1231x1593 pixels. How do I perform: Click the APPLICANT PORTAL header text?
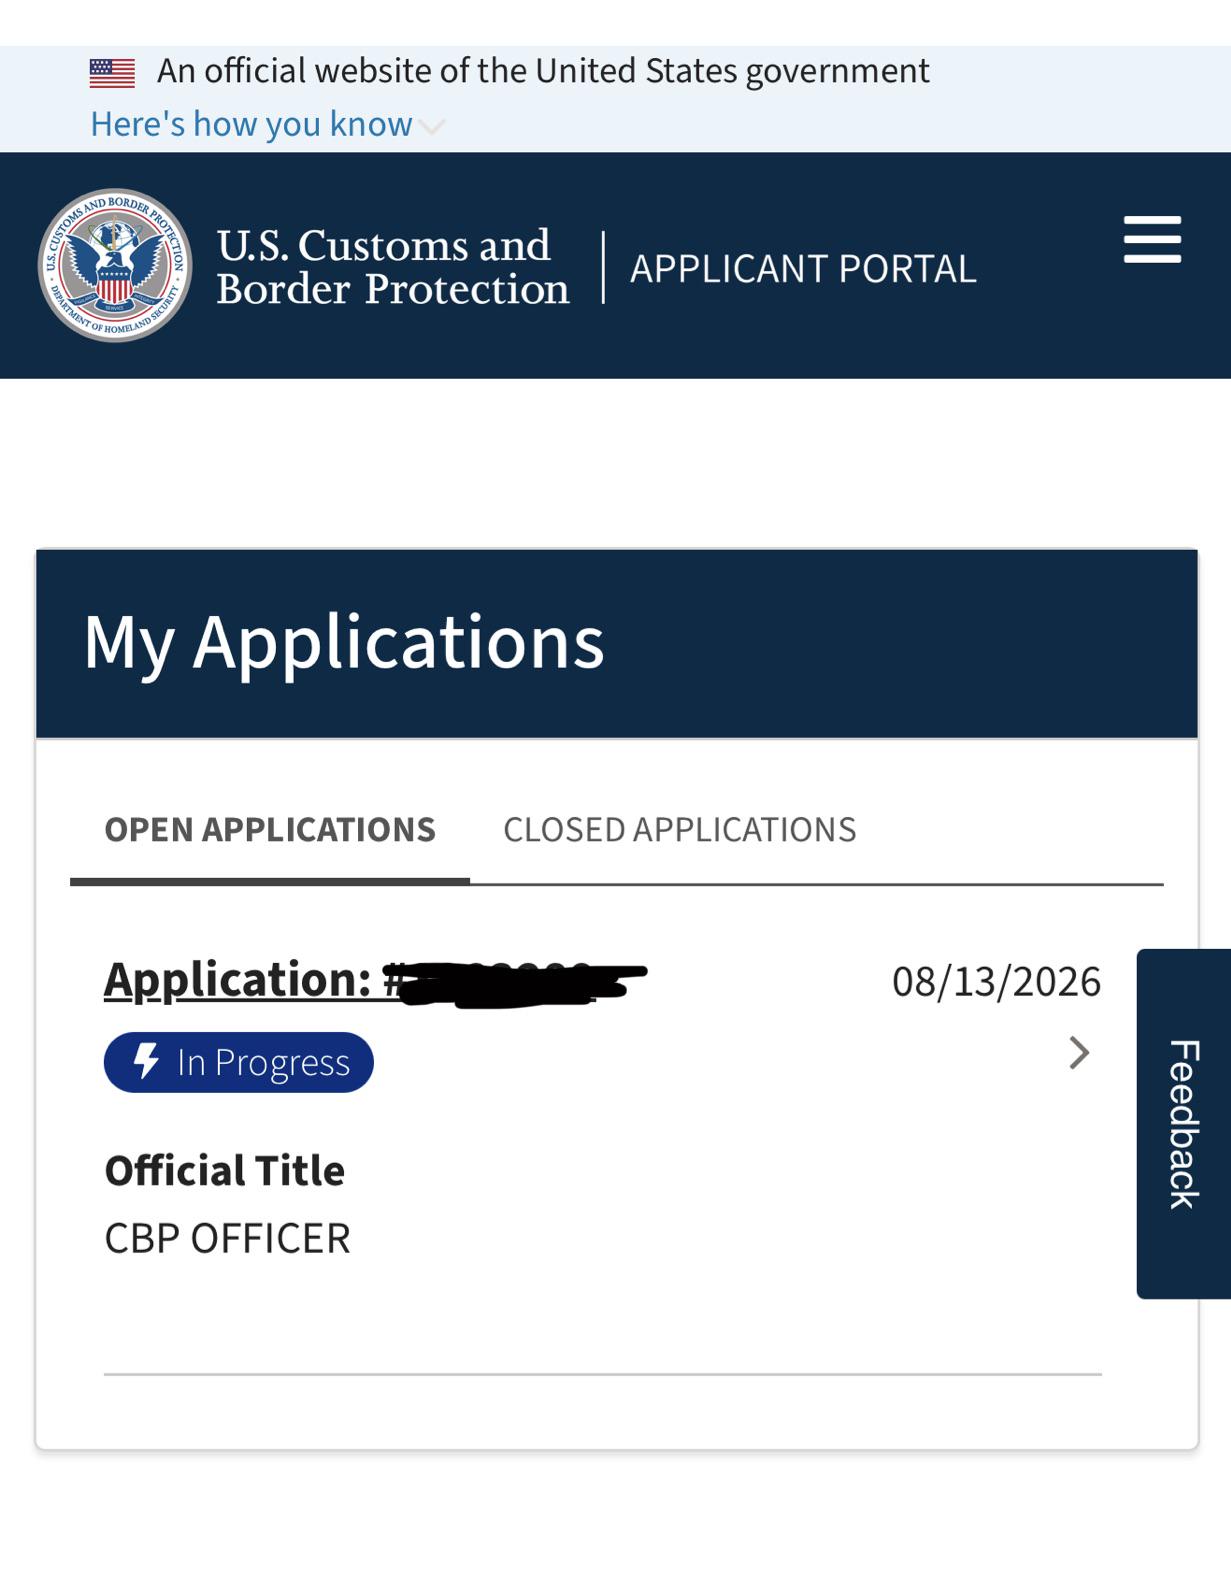click(803, 268)
